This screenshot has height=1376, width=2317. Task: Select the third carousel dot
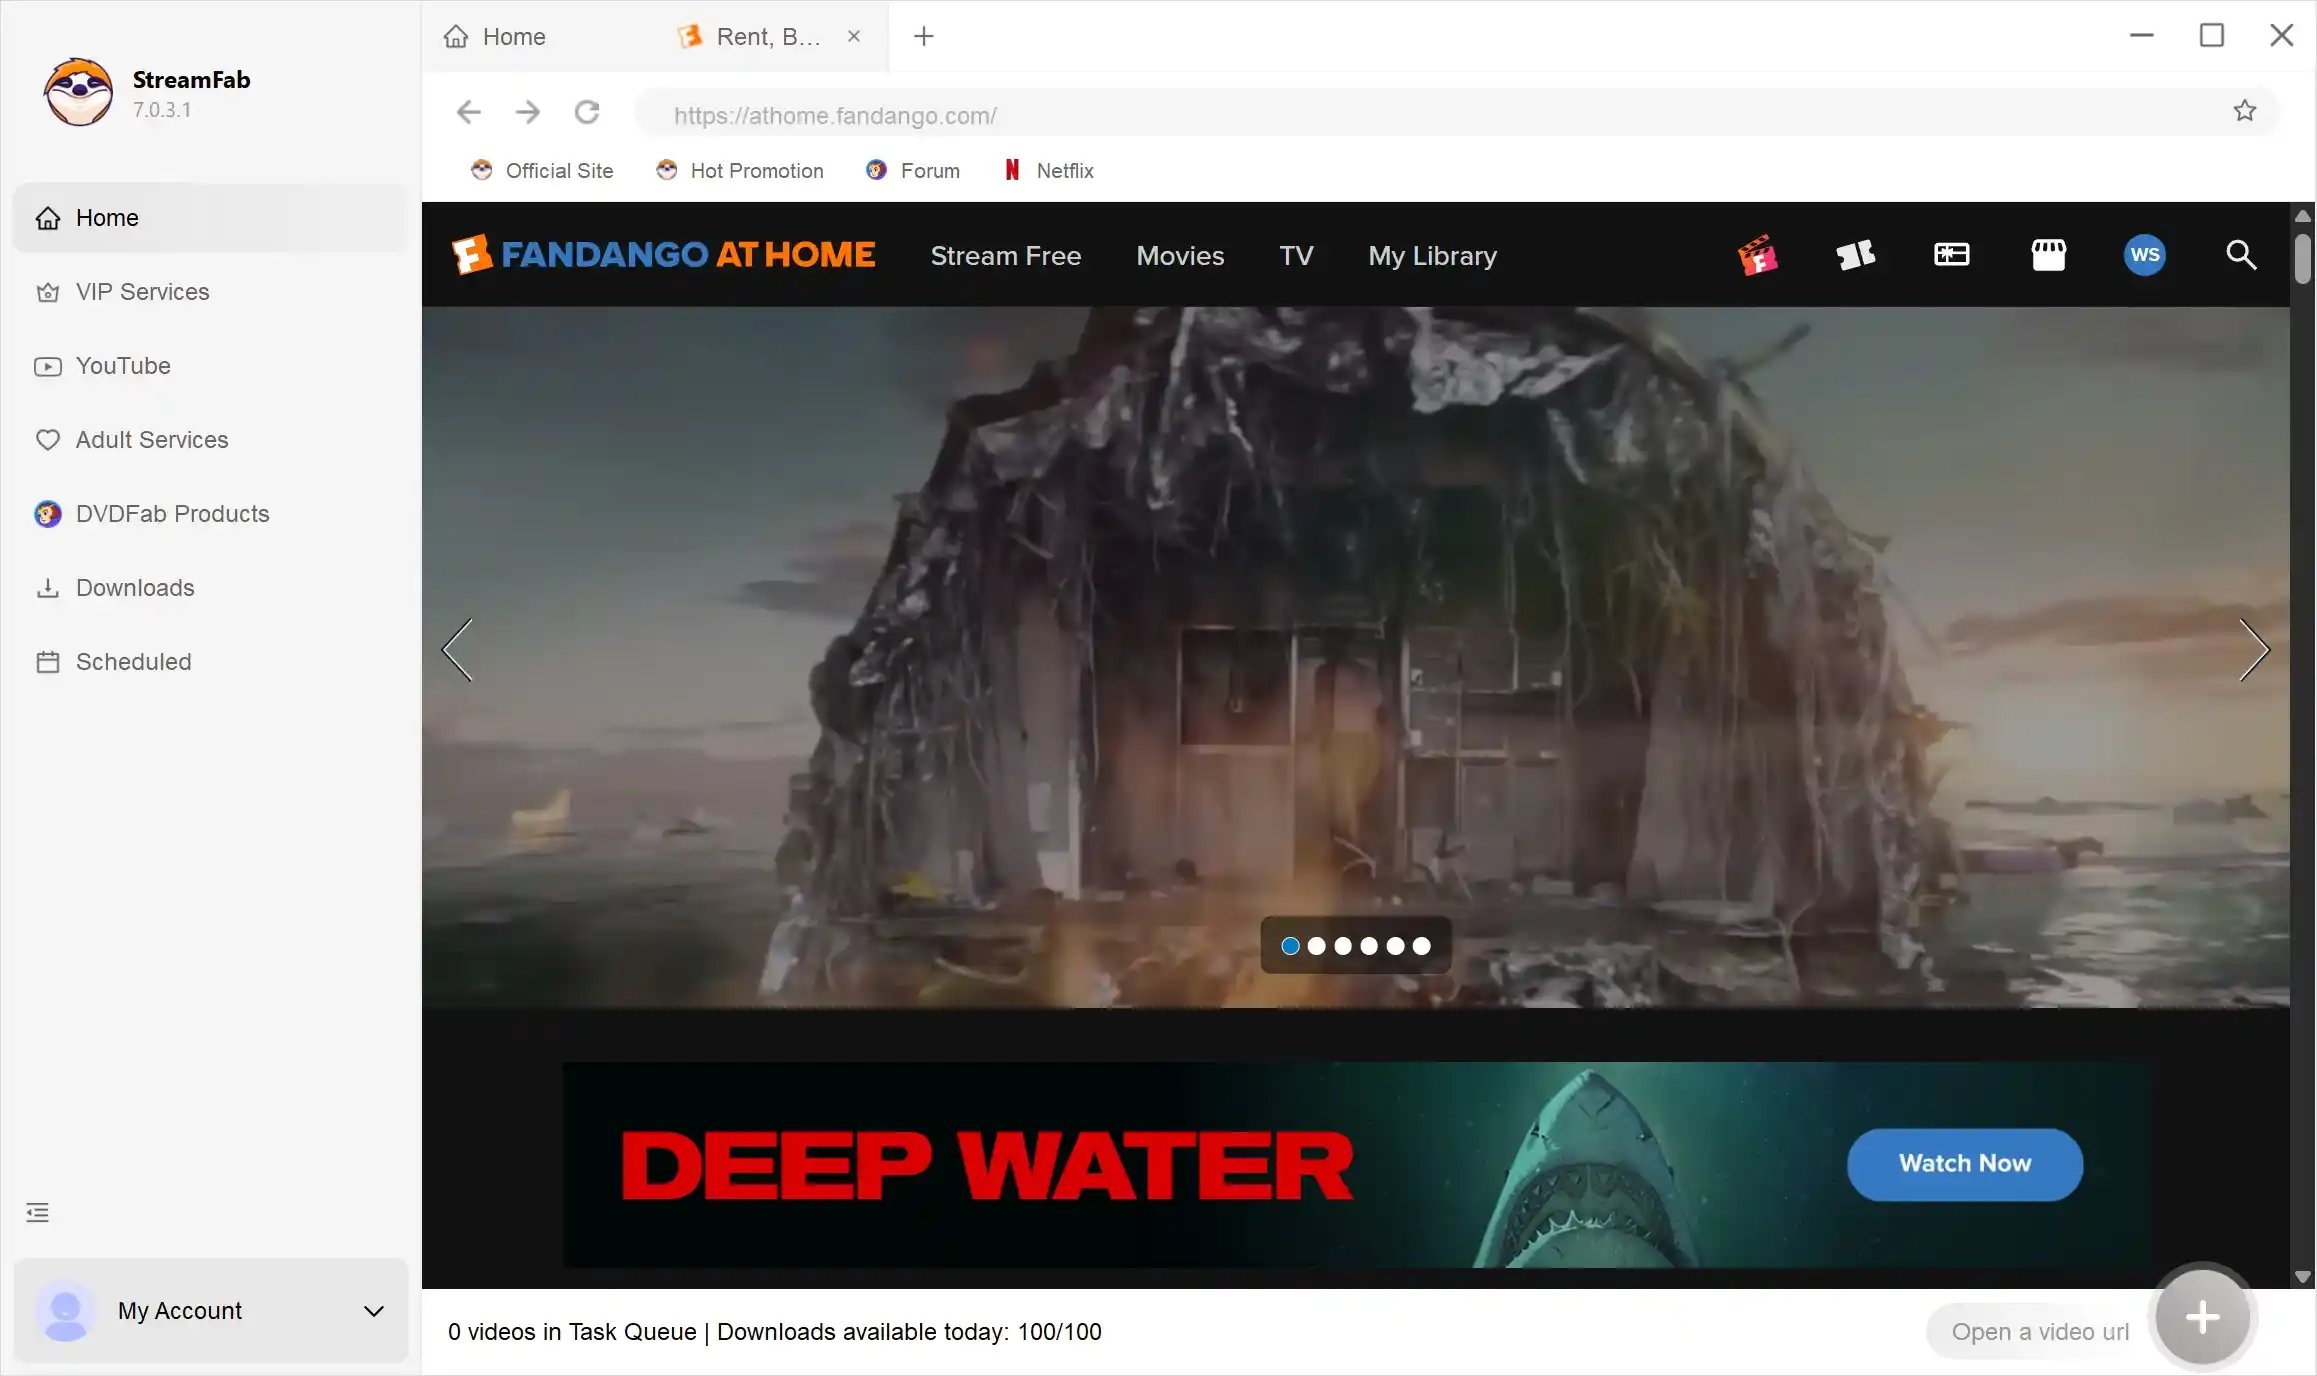pyautogui.click(x=1343, y=946)
